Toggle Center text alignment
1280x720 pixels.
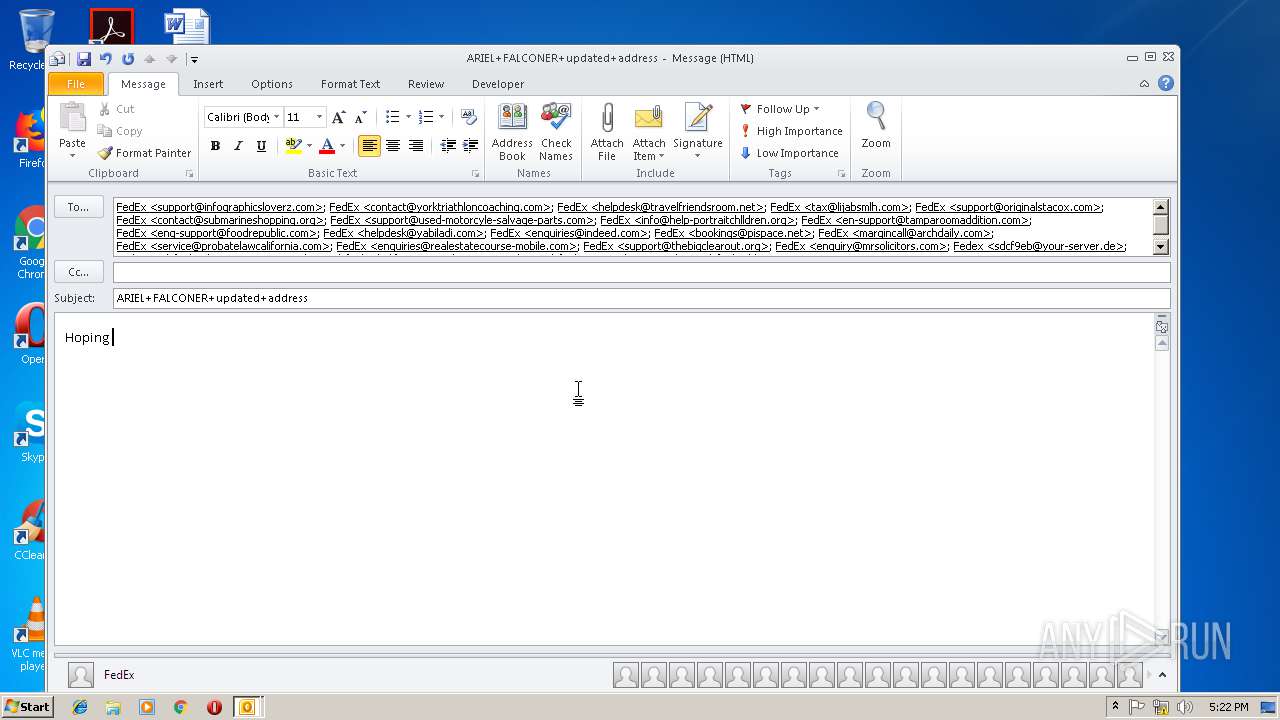click(x=393, y=146)
